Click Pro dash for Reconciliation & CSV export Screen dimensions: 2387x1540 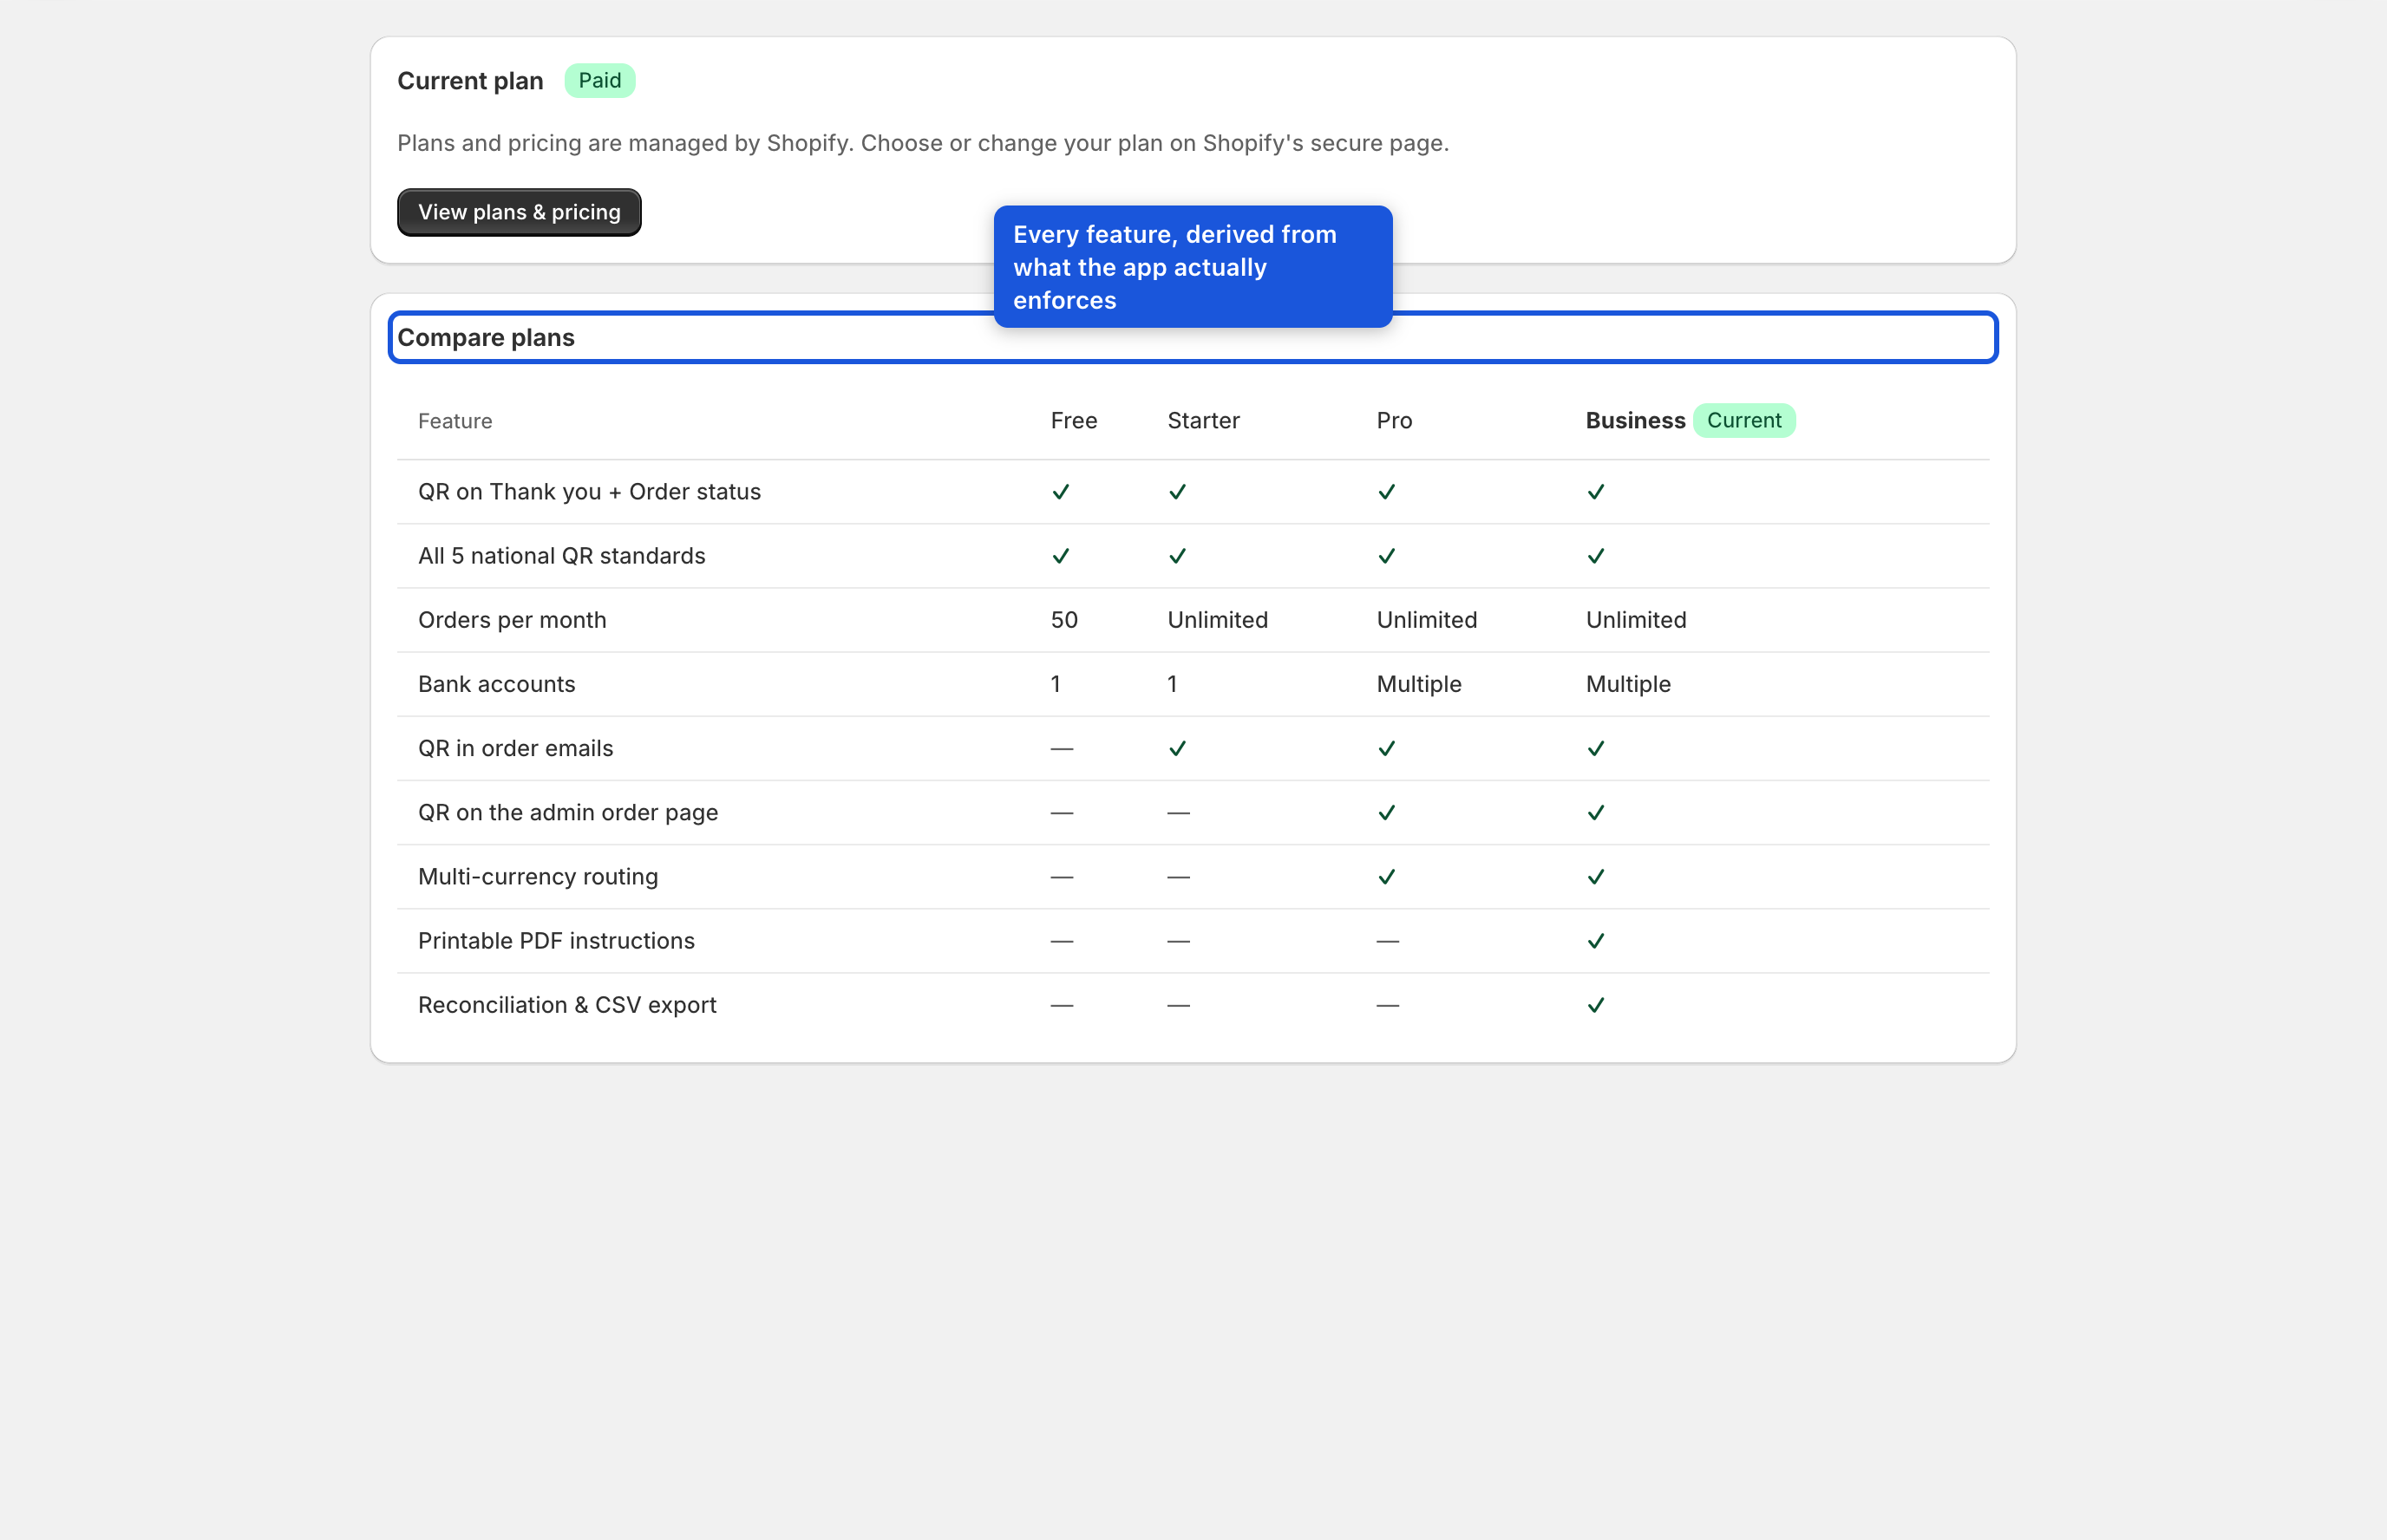click(1388, 1005)
